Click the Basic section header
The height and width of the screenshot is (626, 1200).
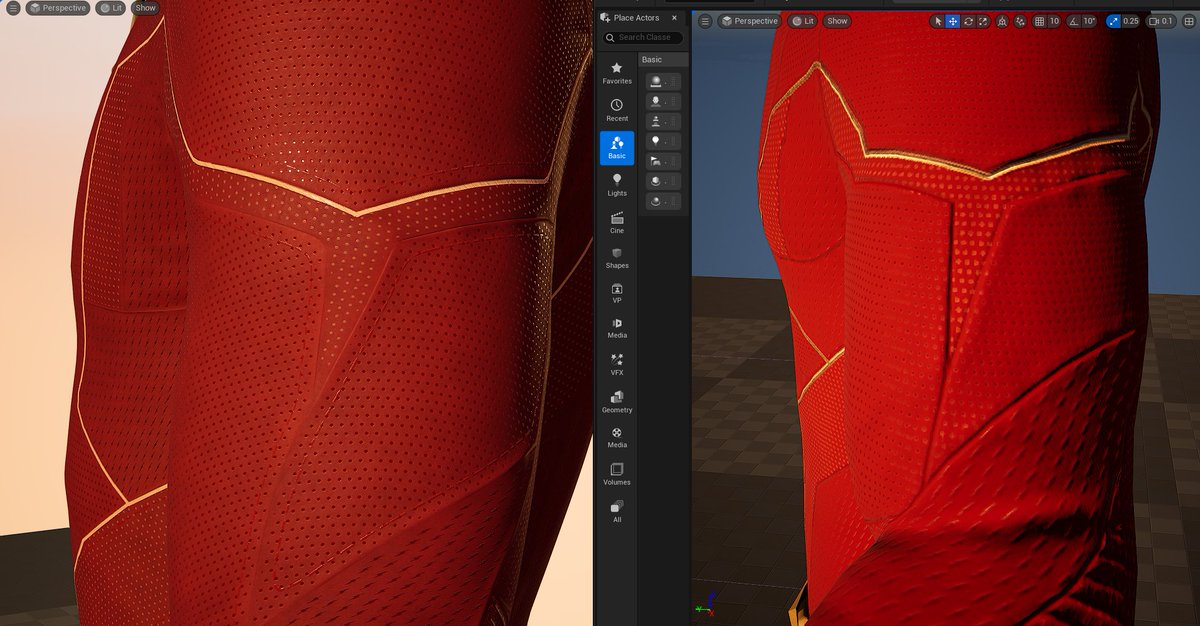[664, 60]
